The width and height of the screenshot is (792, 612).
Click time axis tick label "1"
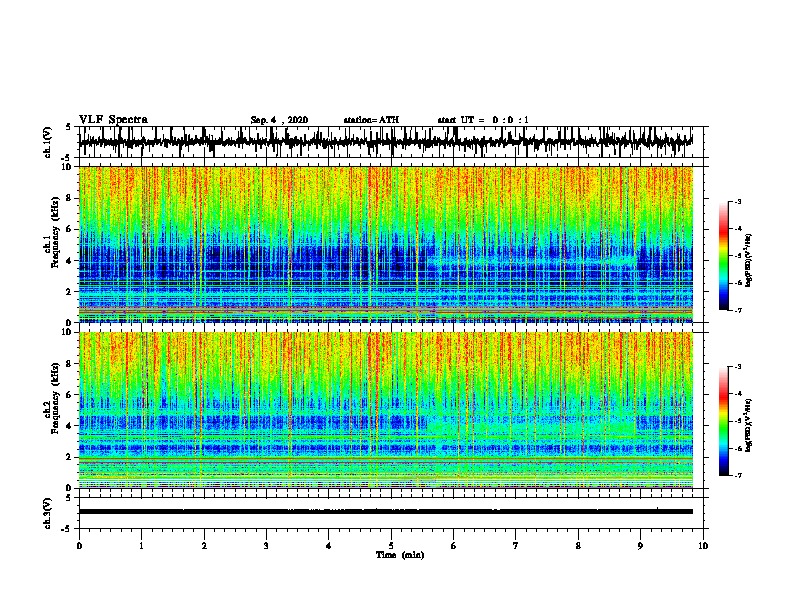click(x=141, y=546)
